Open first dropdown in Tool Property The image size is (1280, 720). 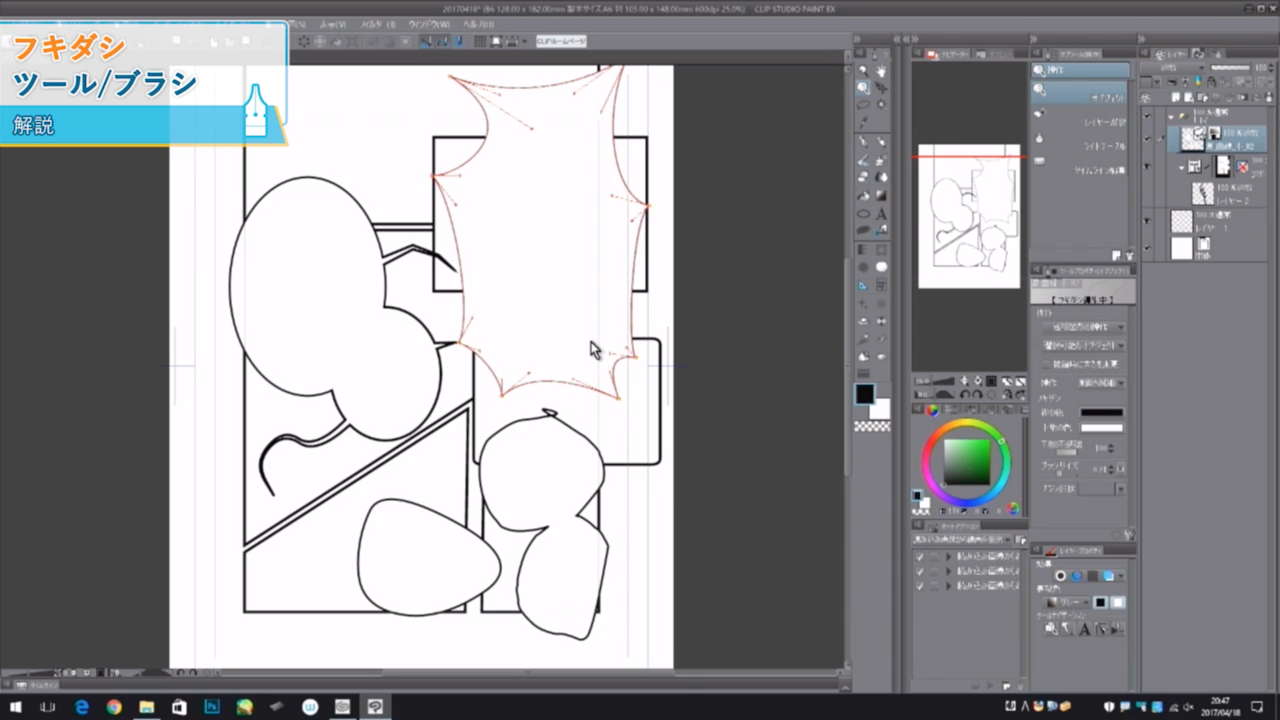coord(1082,327)
